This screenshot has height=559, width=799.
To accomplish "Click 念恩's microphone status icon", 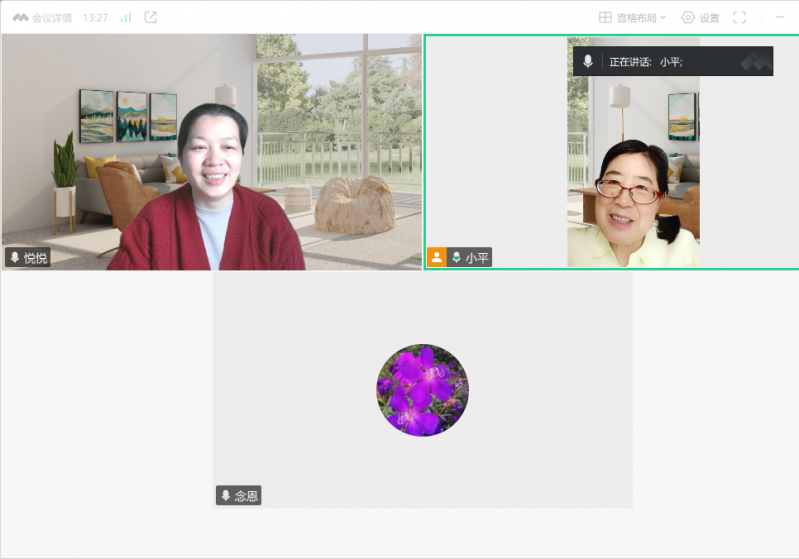I will pyautogui.click(x=226, y=496).
